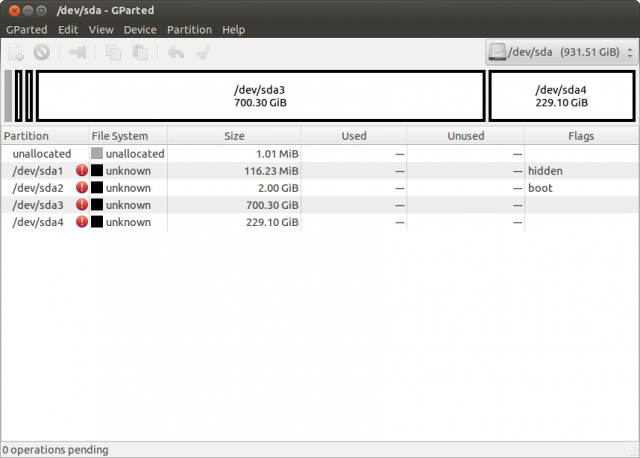The height and width of the screenshot is (458, 640).
Task: Click the File System column header
Action: click(x=120, y=136)
